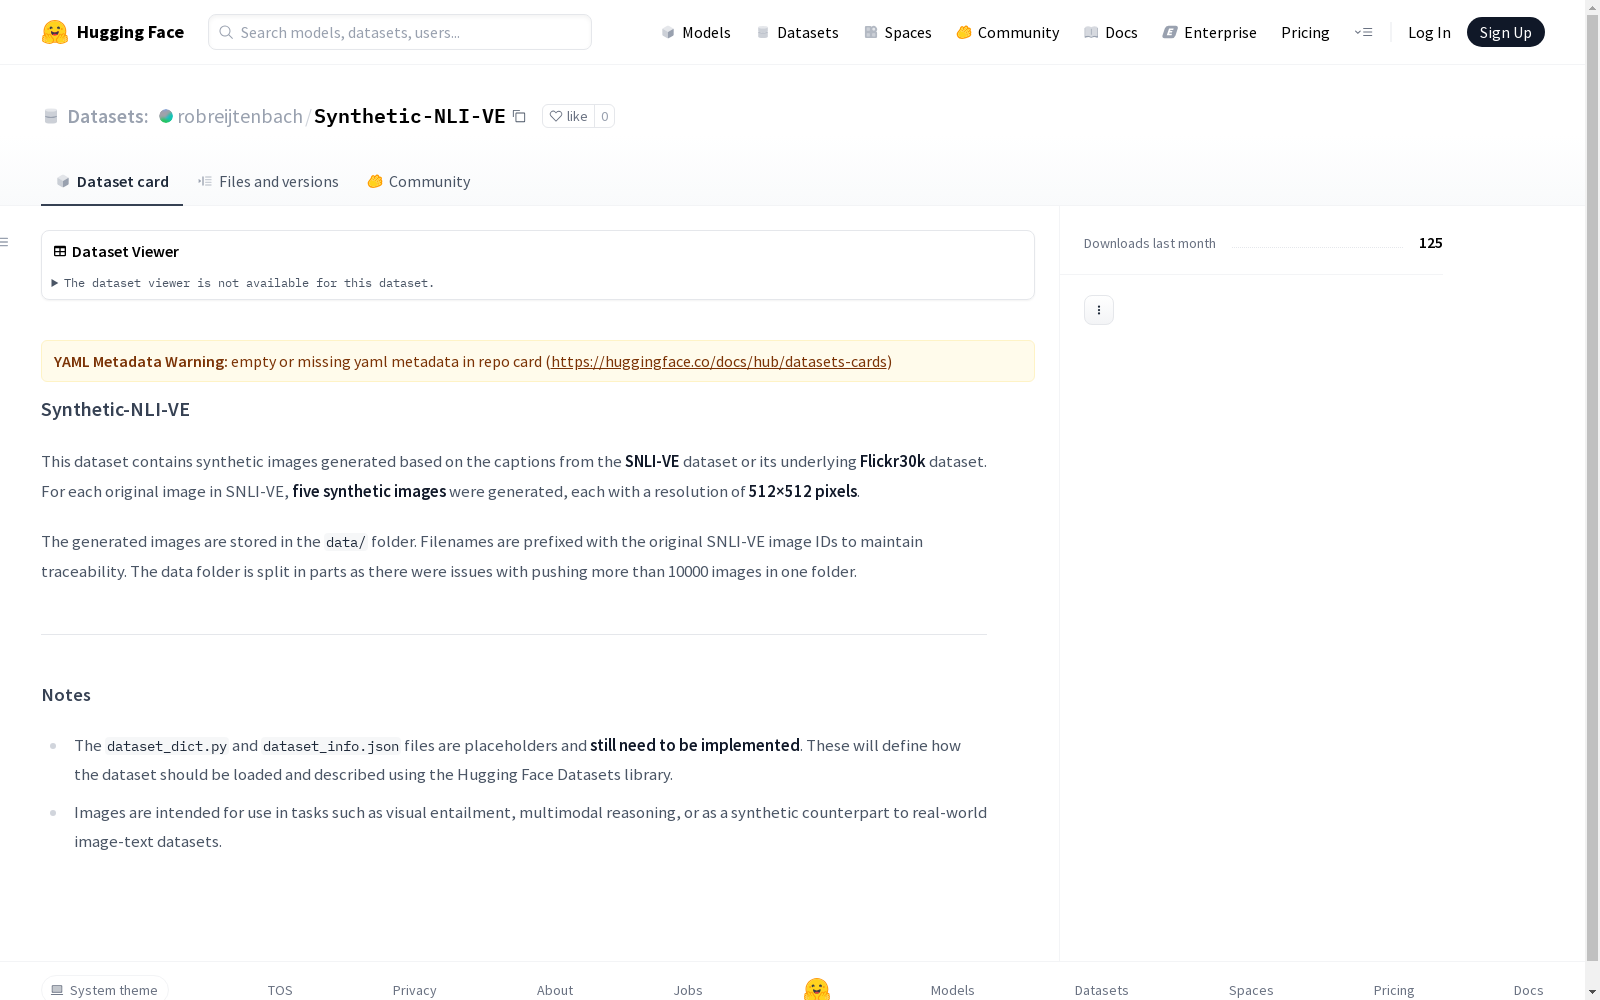Open Spaces link in footer
Screen dimensions: 1600x1000
pos(1251,990)
